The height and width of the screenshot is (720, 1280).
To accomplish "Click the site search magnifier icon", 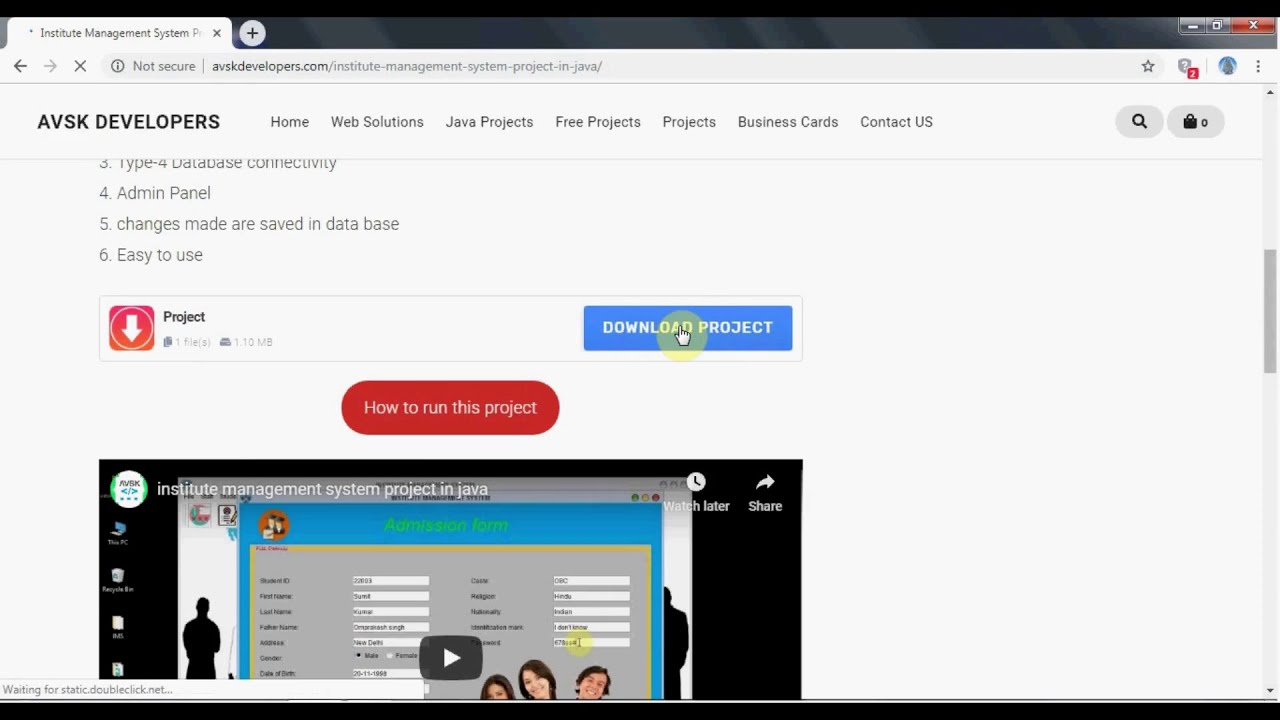I will 1139,122.
